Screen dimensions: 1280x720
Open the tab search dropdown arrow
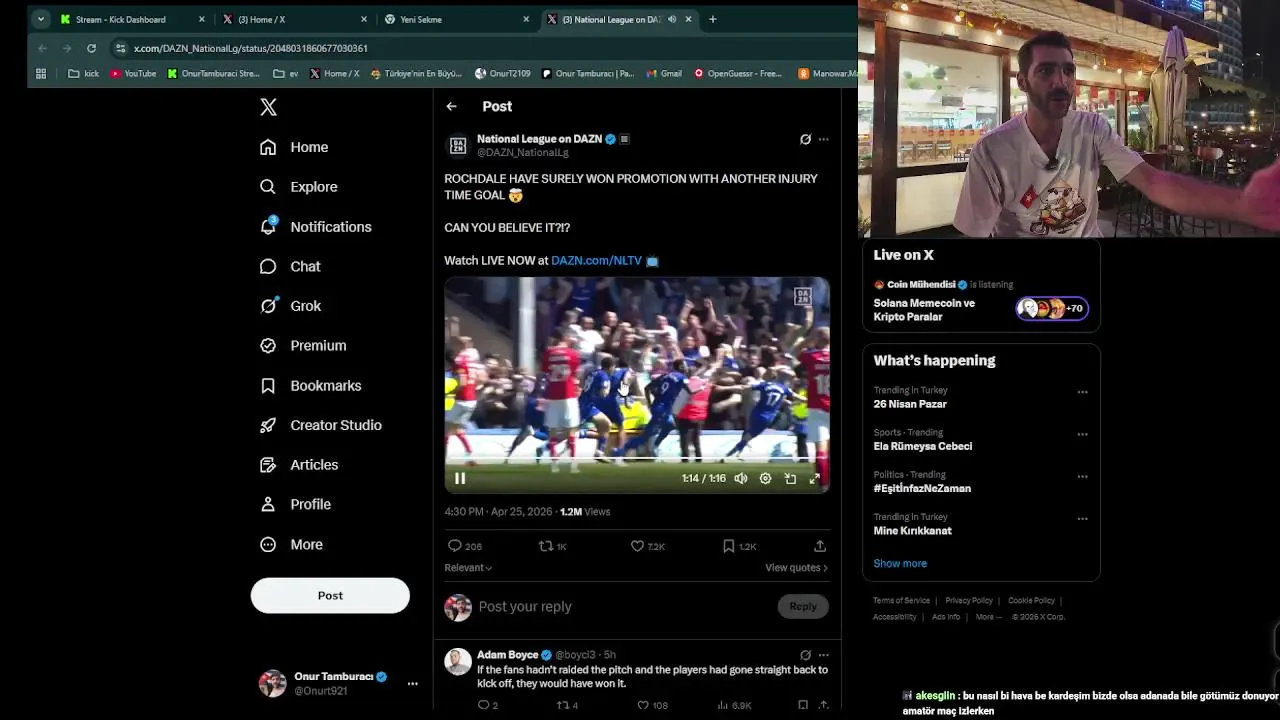[x=41, y=19]
